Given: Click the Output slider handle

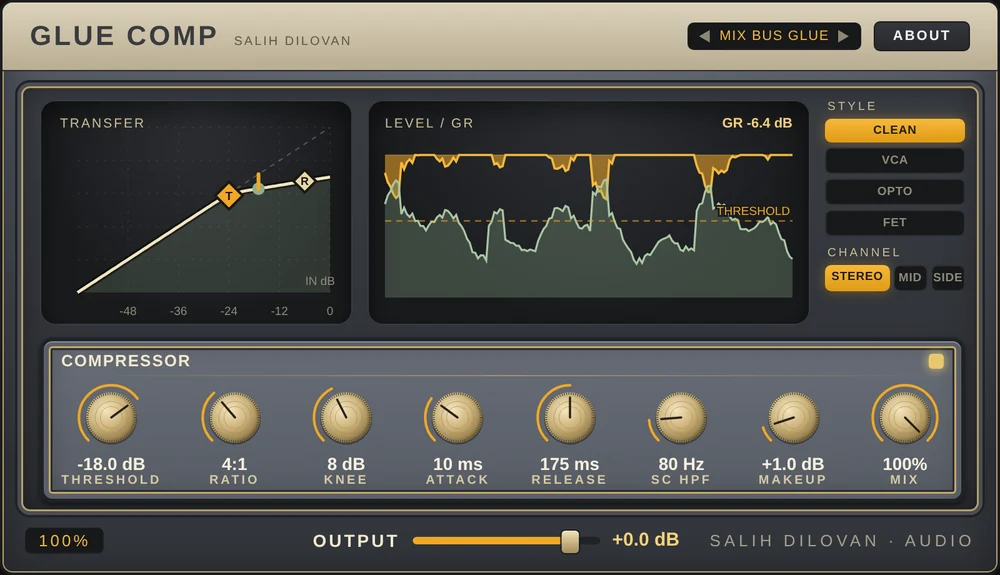Looking at the screenshot, I should (x=570, y=541).
